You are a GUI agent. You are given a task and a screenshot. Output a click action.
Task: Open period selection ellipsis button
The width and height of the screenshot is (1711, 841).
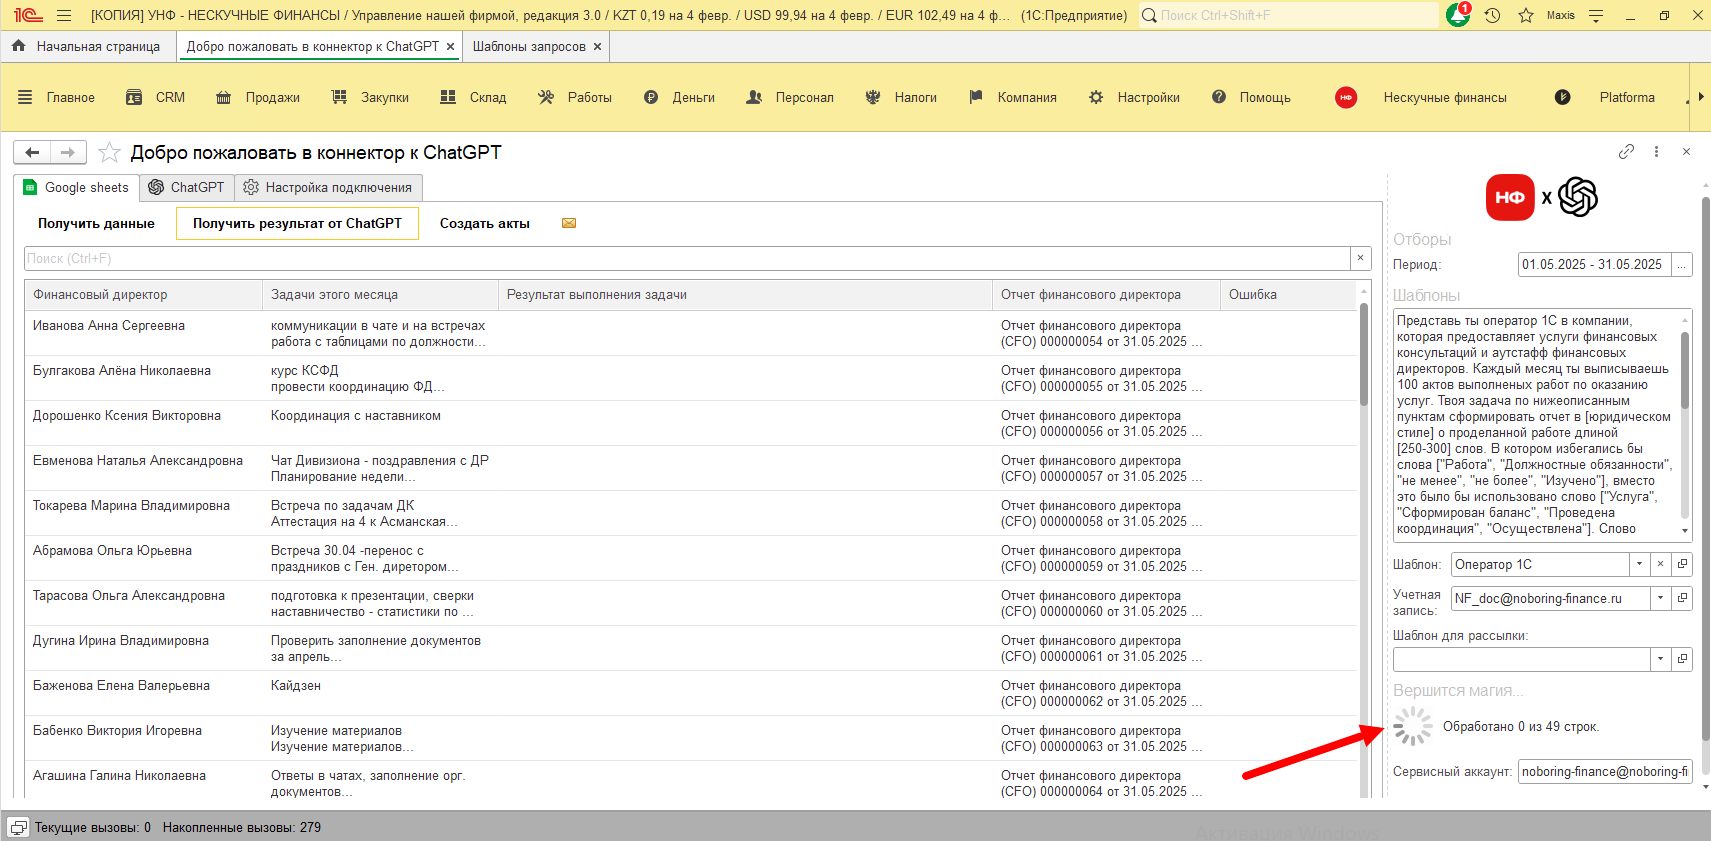point(1682,265)
